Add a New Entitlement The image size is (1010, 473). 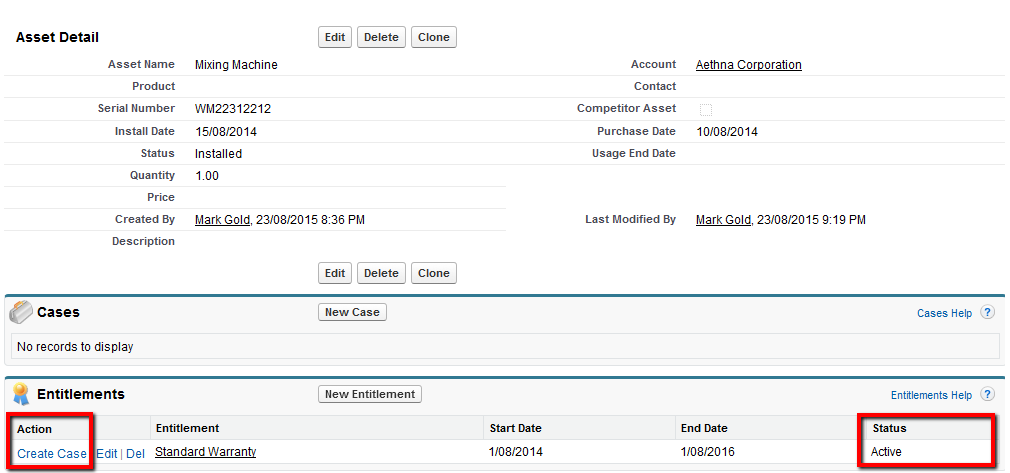point(369,394)
